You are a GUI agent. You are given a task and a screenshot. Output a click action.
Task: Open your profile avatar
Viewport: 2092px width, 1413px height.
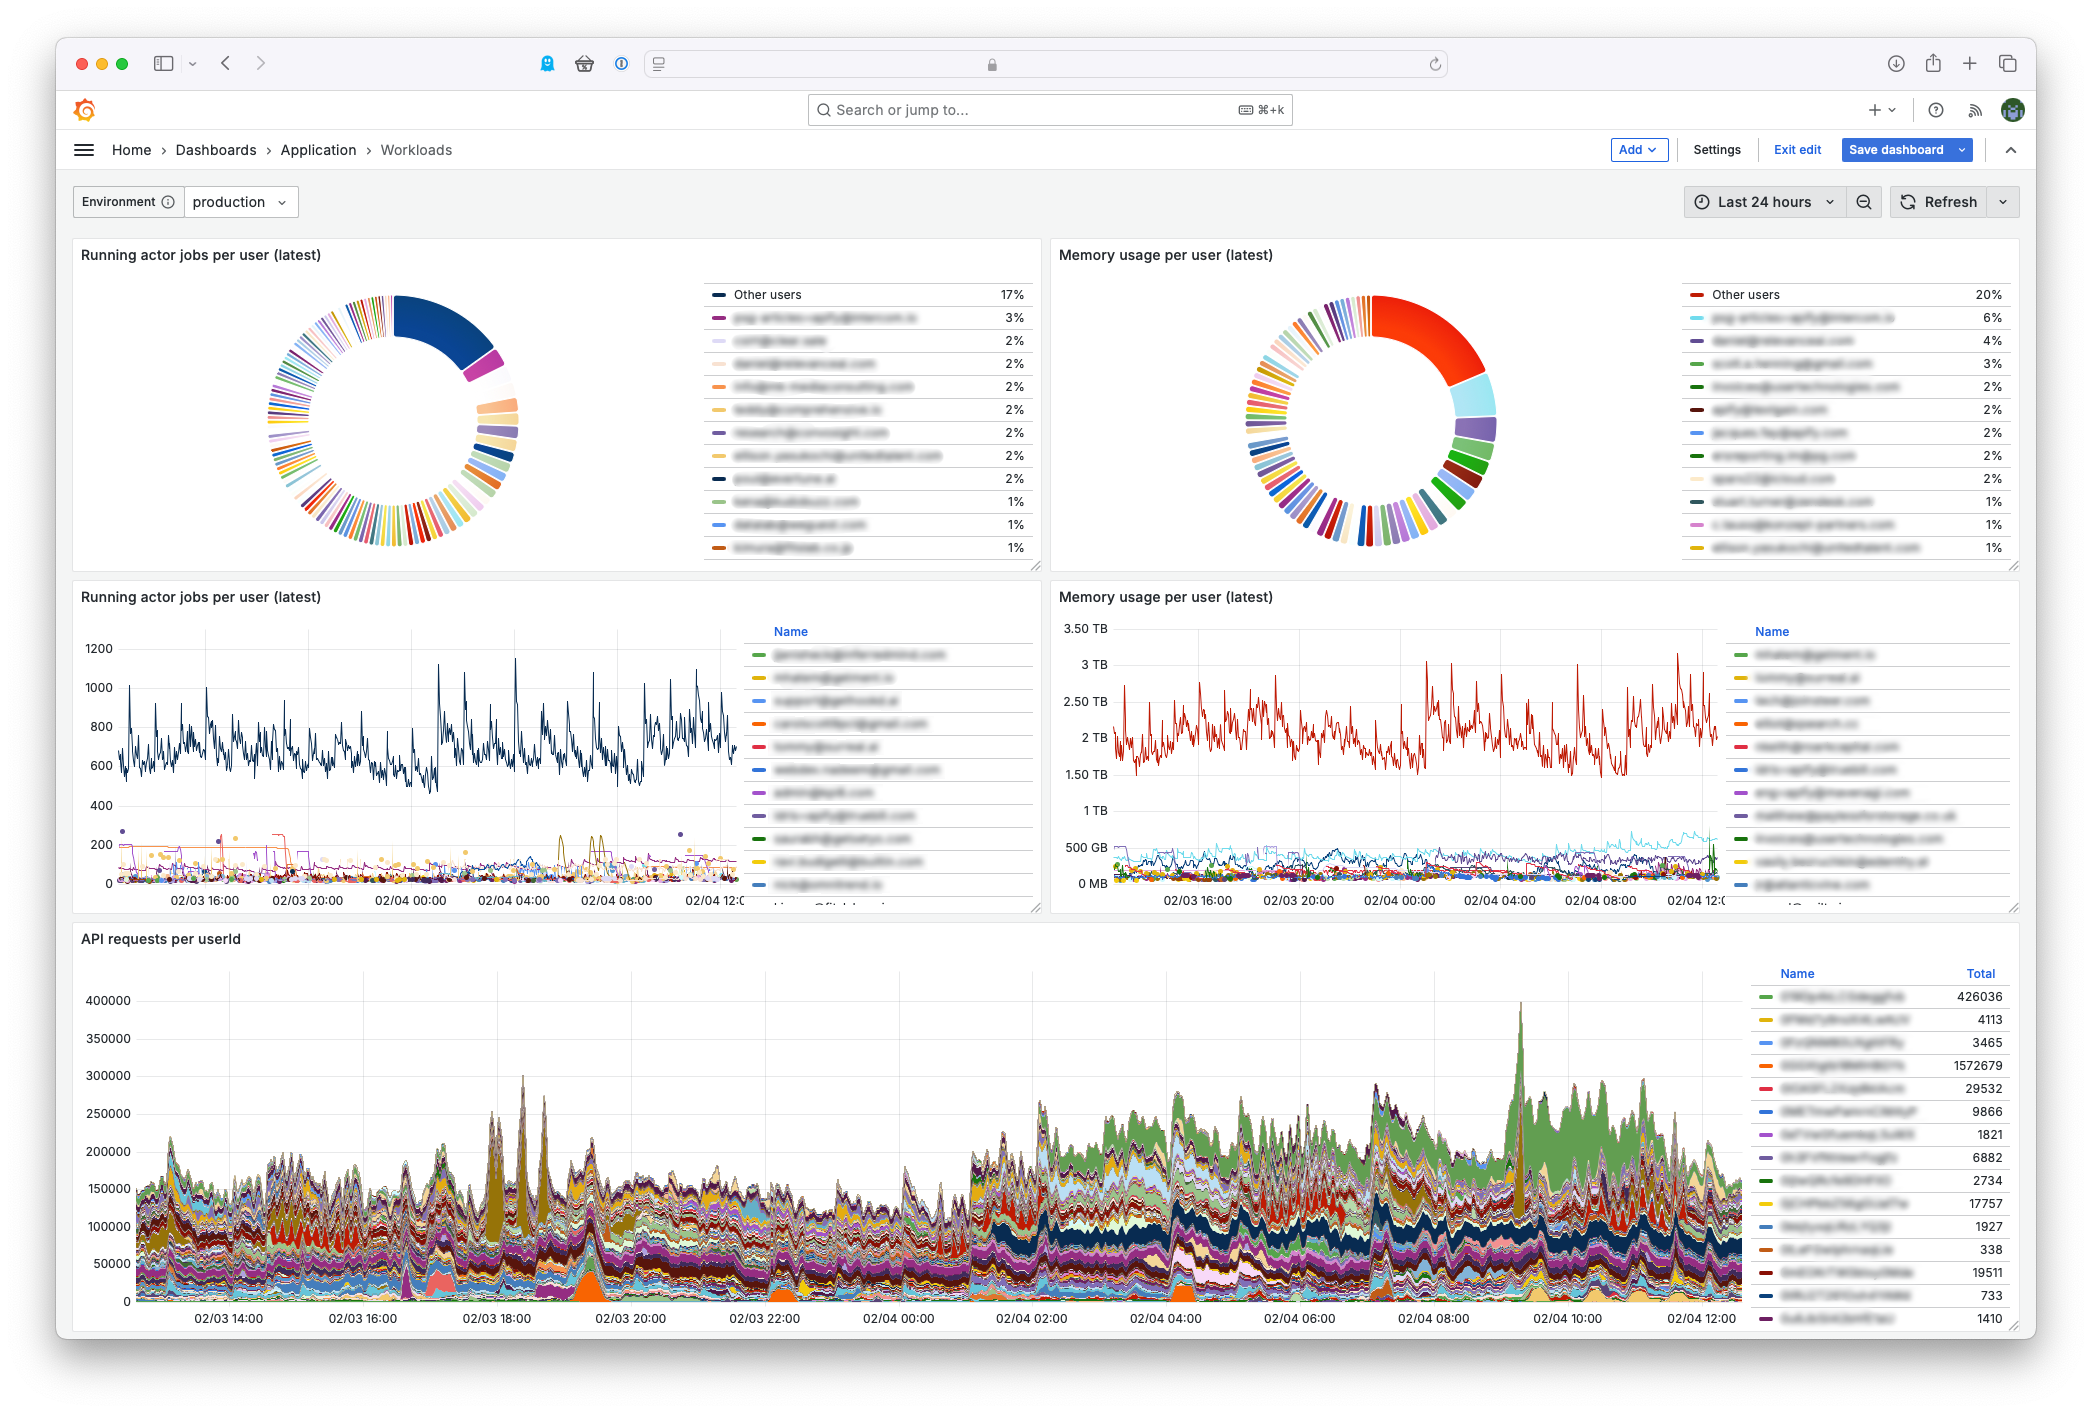(x=2013, y=110)
